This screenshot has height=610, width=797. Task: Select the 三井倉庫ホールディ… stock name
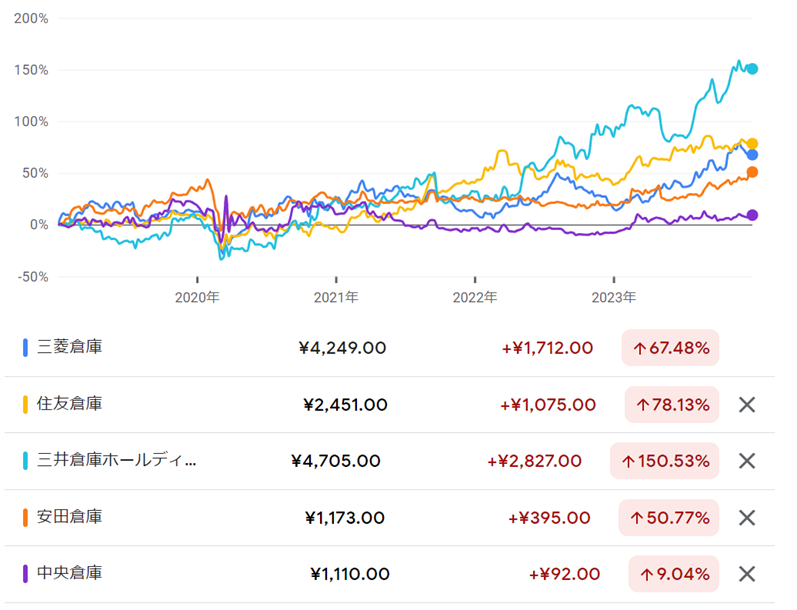116,461
